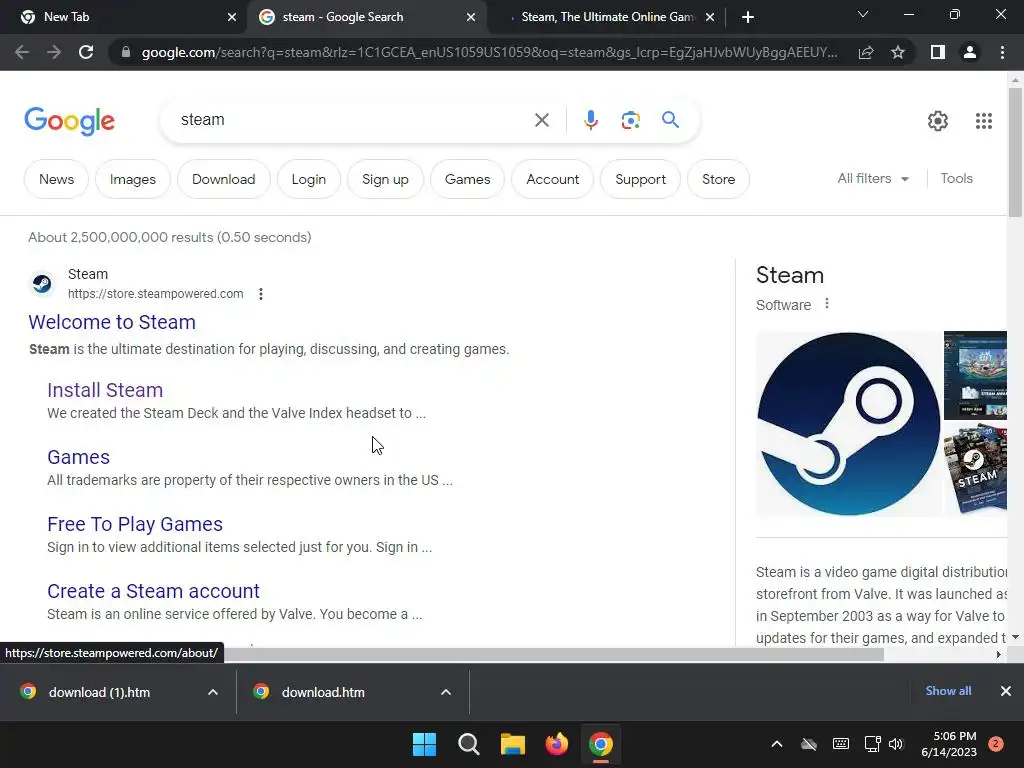Click into the search text field
This screenshot has width=1024, height=768.
tap(353, 120)
